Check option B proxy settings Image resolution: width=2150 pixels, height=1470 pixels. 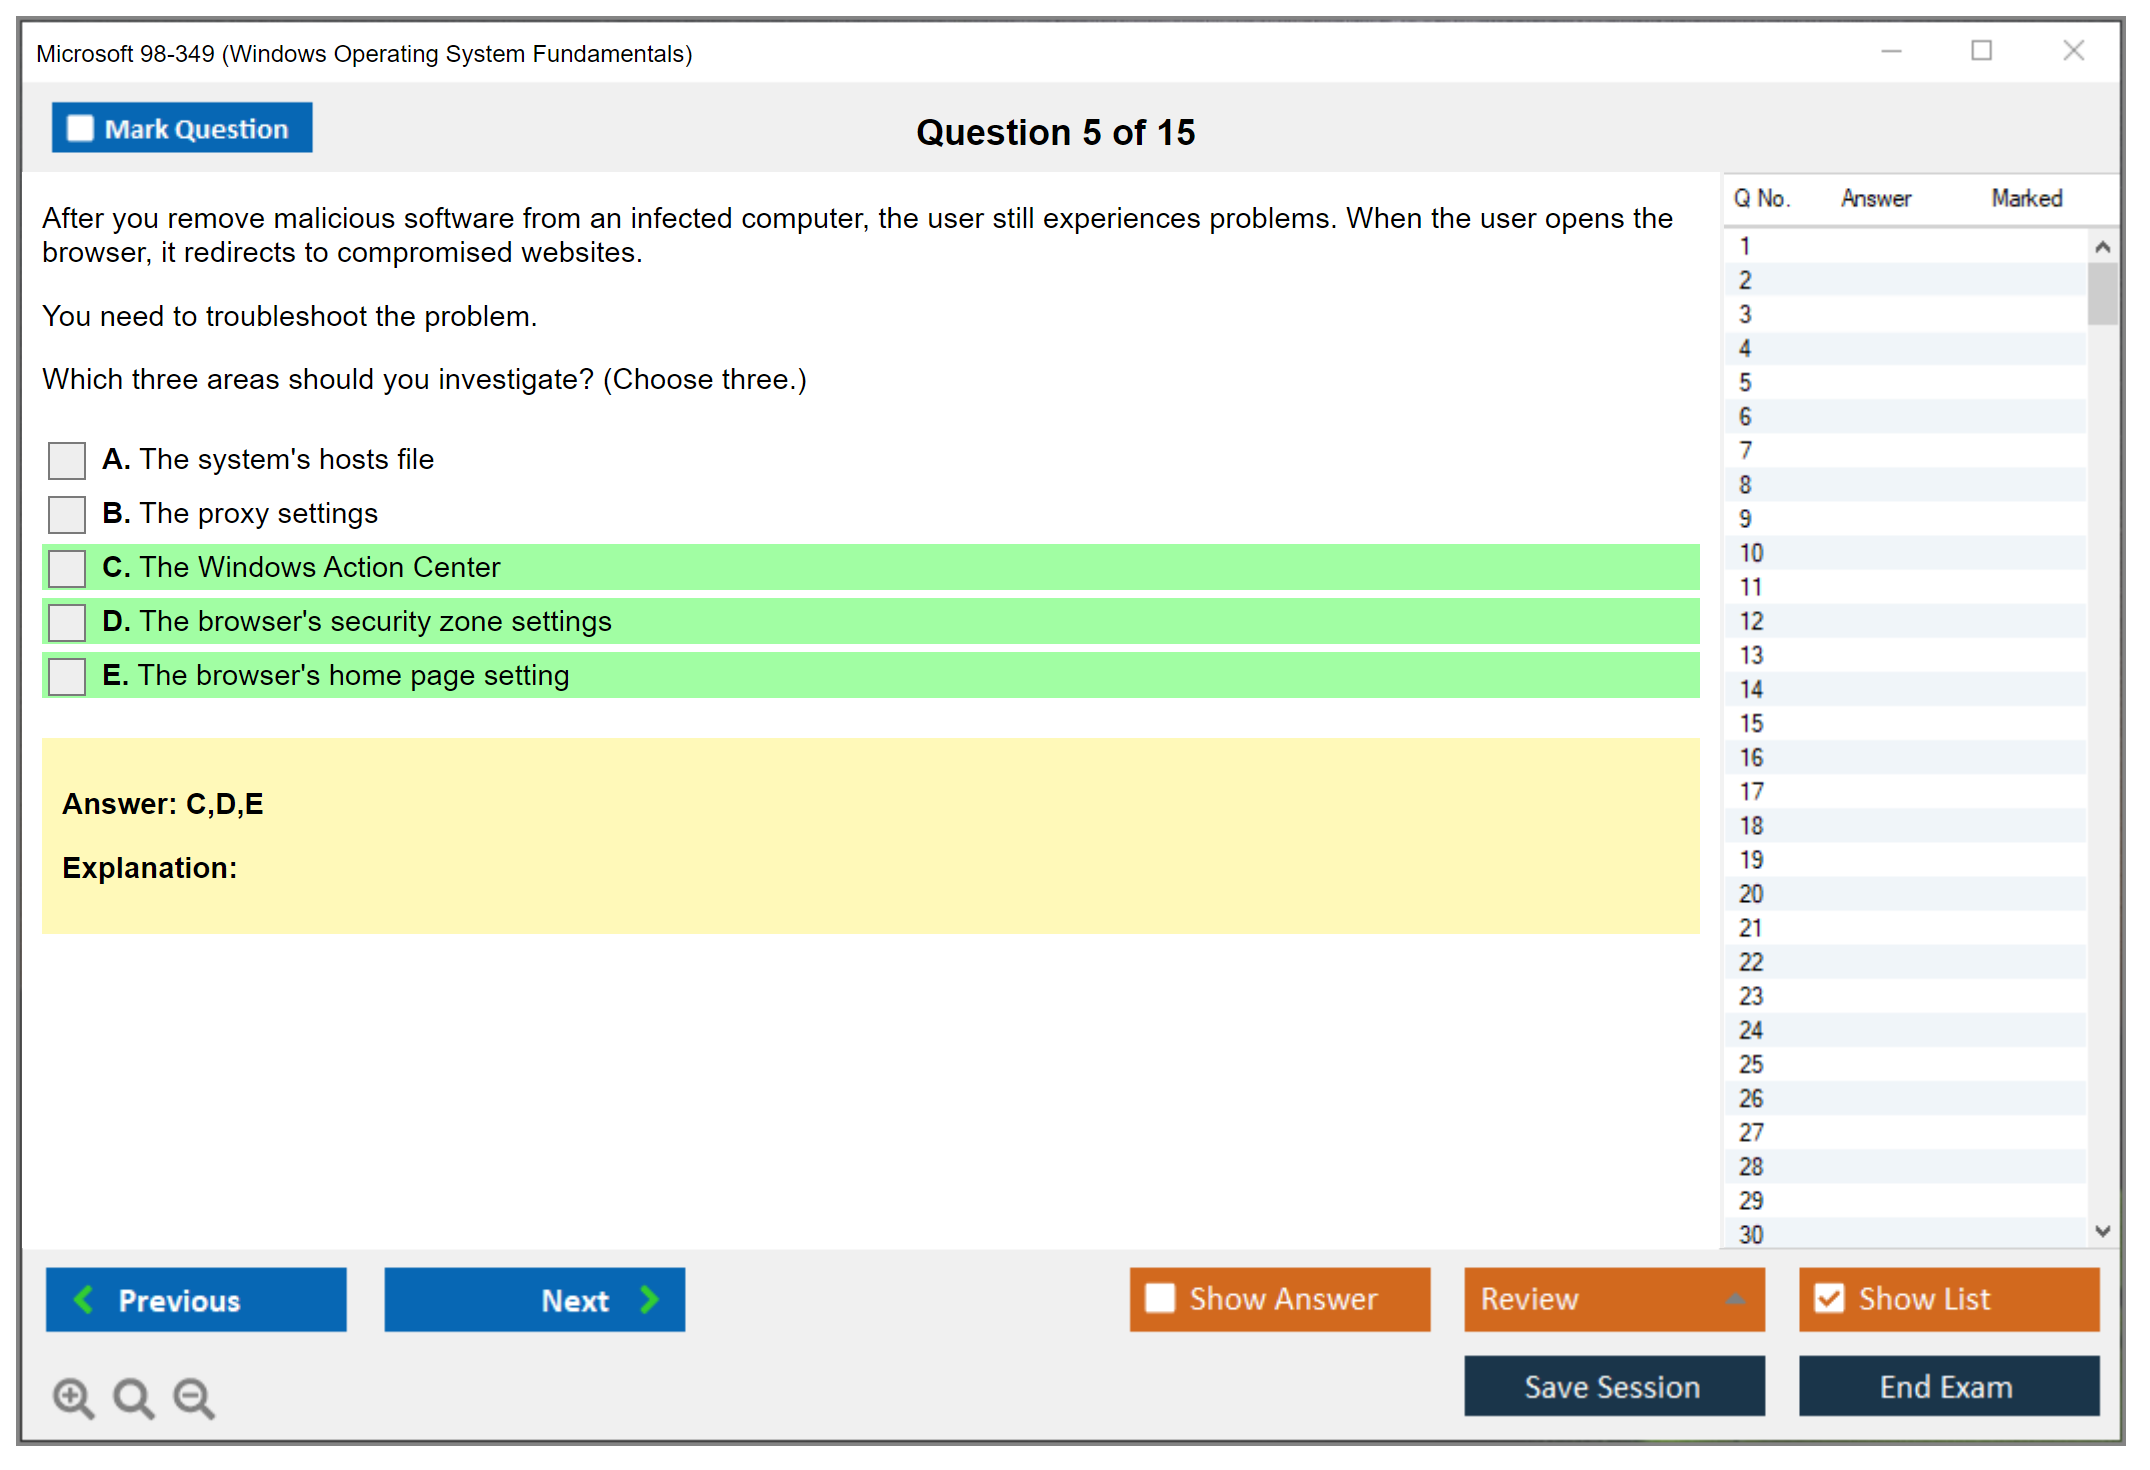[67, 515]
